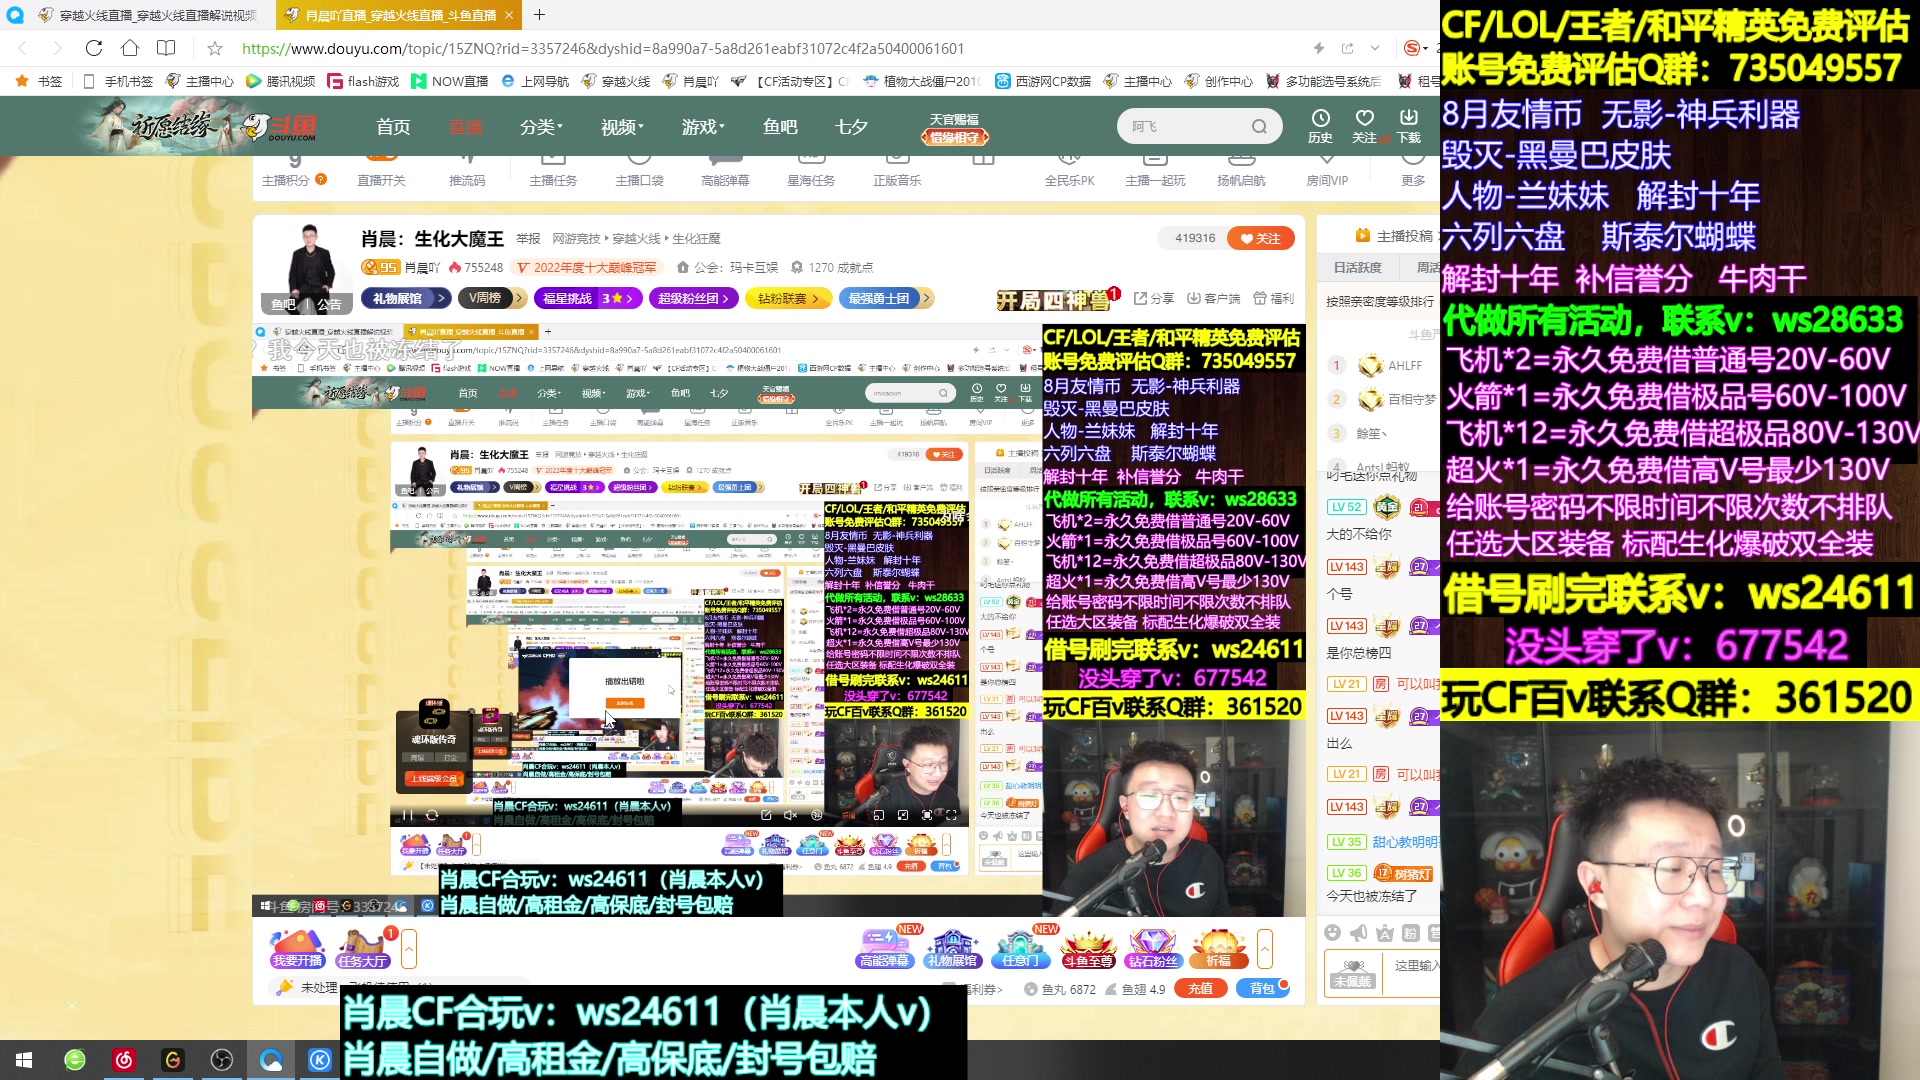The image size is (1920, 1080).
Task: Click the 客户端 client download icon
Action: (x=1213, y=298)
